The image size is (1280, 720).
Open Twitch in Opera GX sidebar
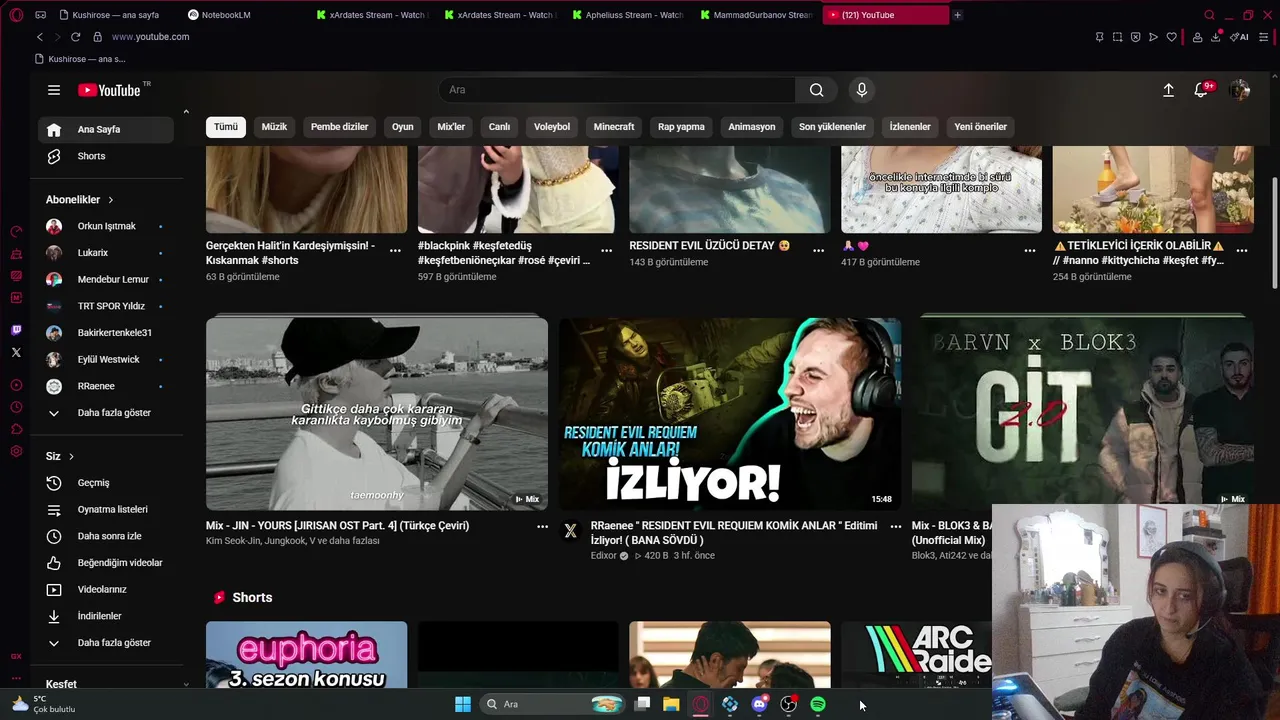click(16, 330)
